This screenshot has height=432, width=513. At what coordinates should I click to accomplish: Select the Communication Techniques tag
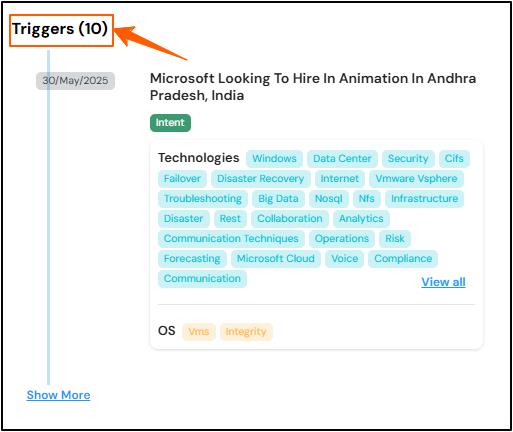pyautogui.click(x=231, y=239)
